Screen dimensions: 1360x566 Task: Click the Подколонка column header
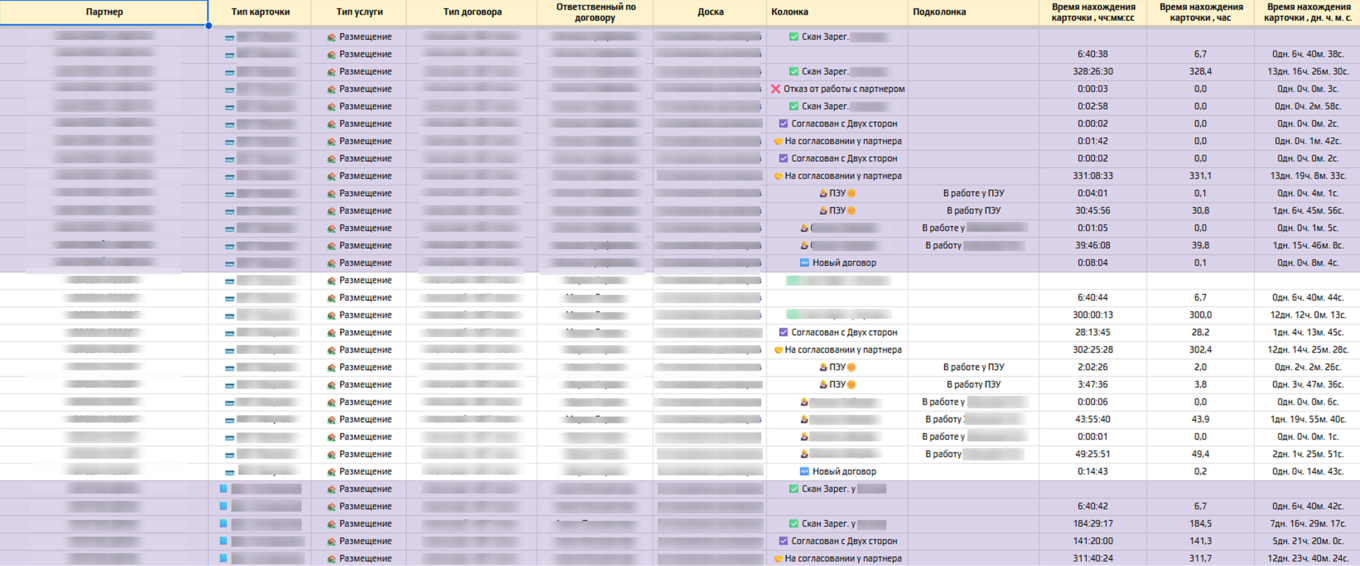974,12
